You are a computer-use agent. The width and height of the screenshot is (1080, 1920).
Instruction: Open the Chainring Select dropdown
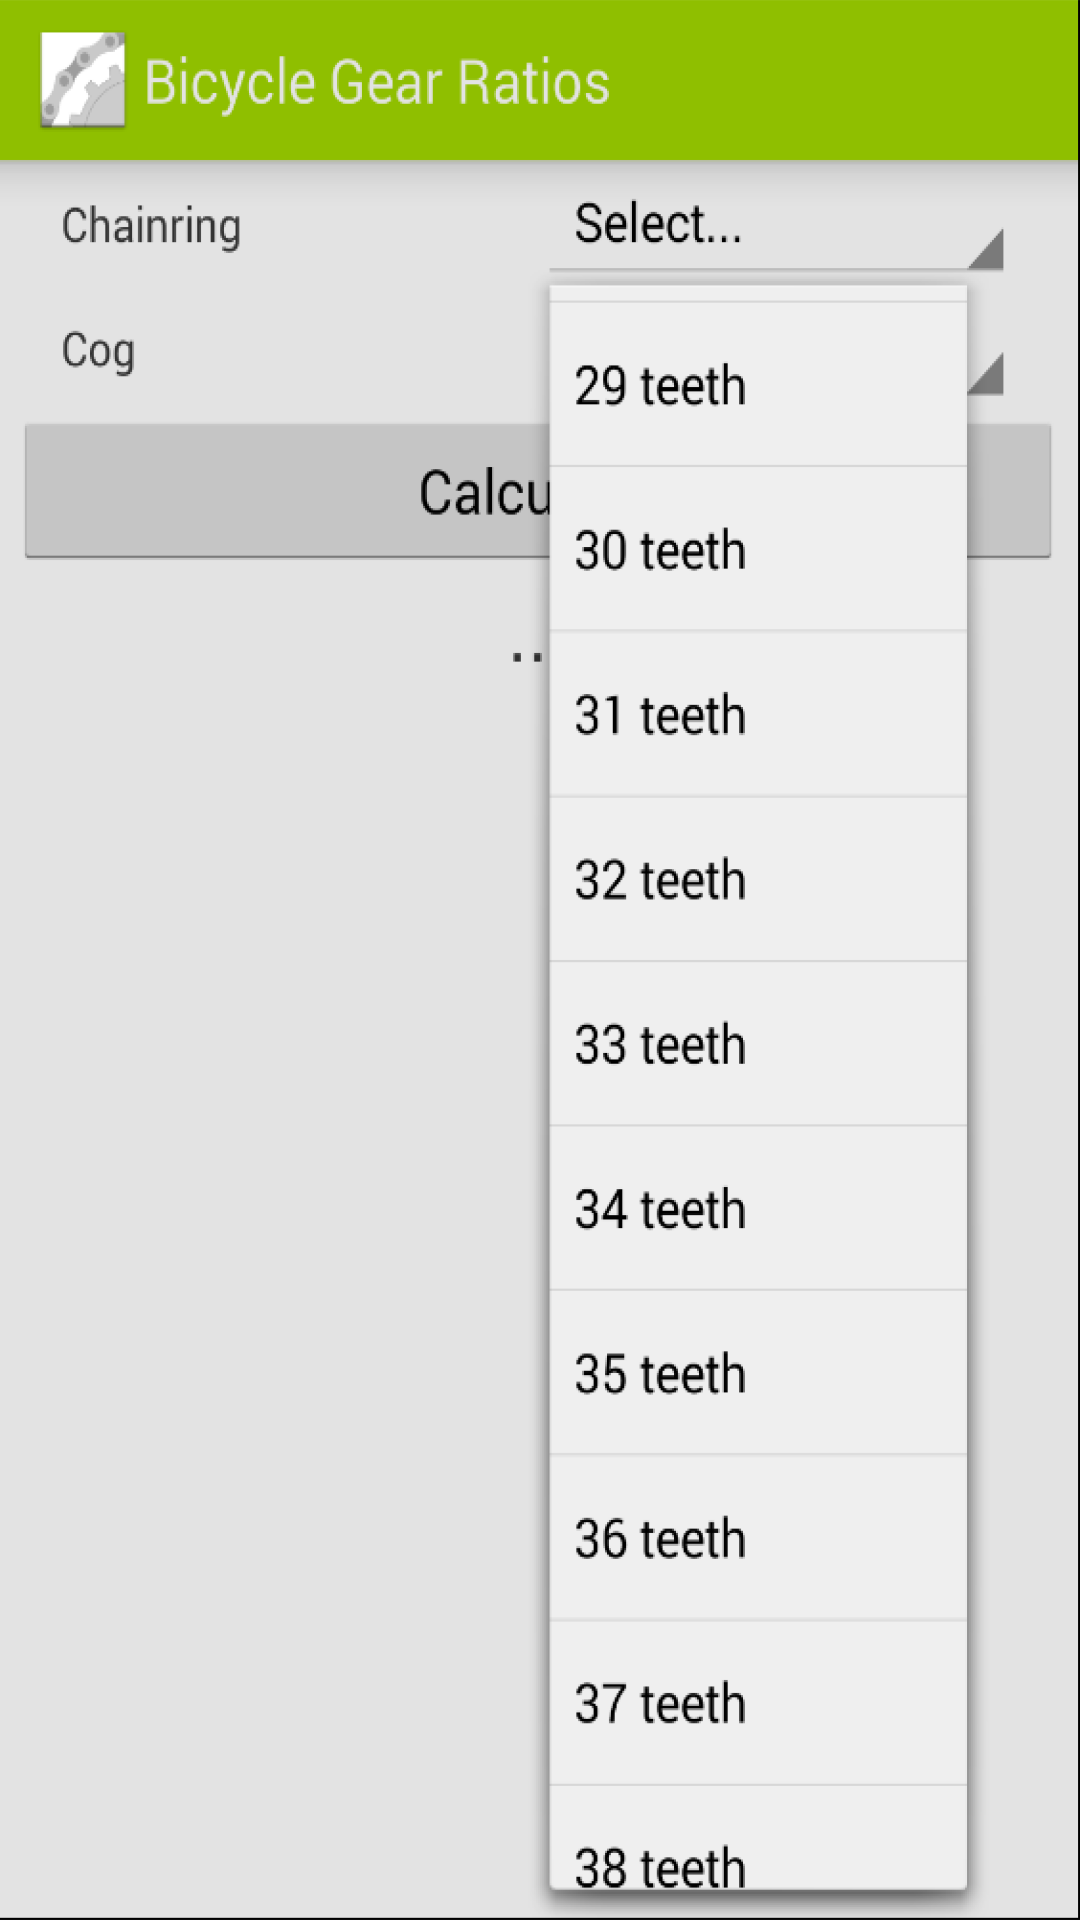[776, 226]
